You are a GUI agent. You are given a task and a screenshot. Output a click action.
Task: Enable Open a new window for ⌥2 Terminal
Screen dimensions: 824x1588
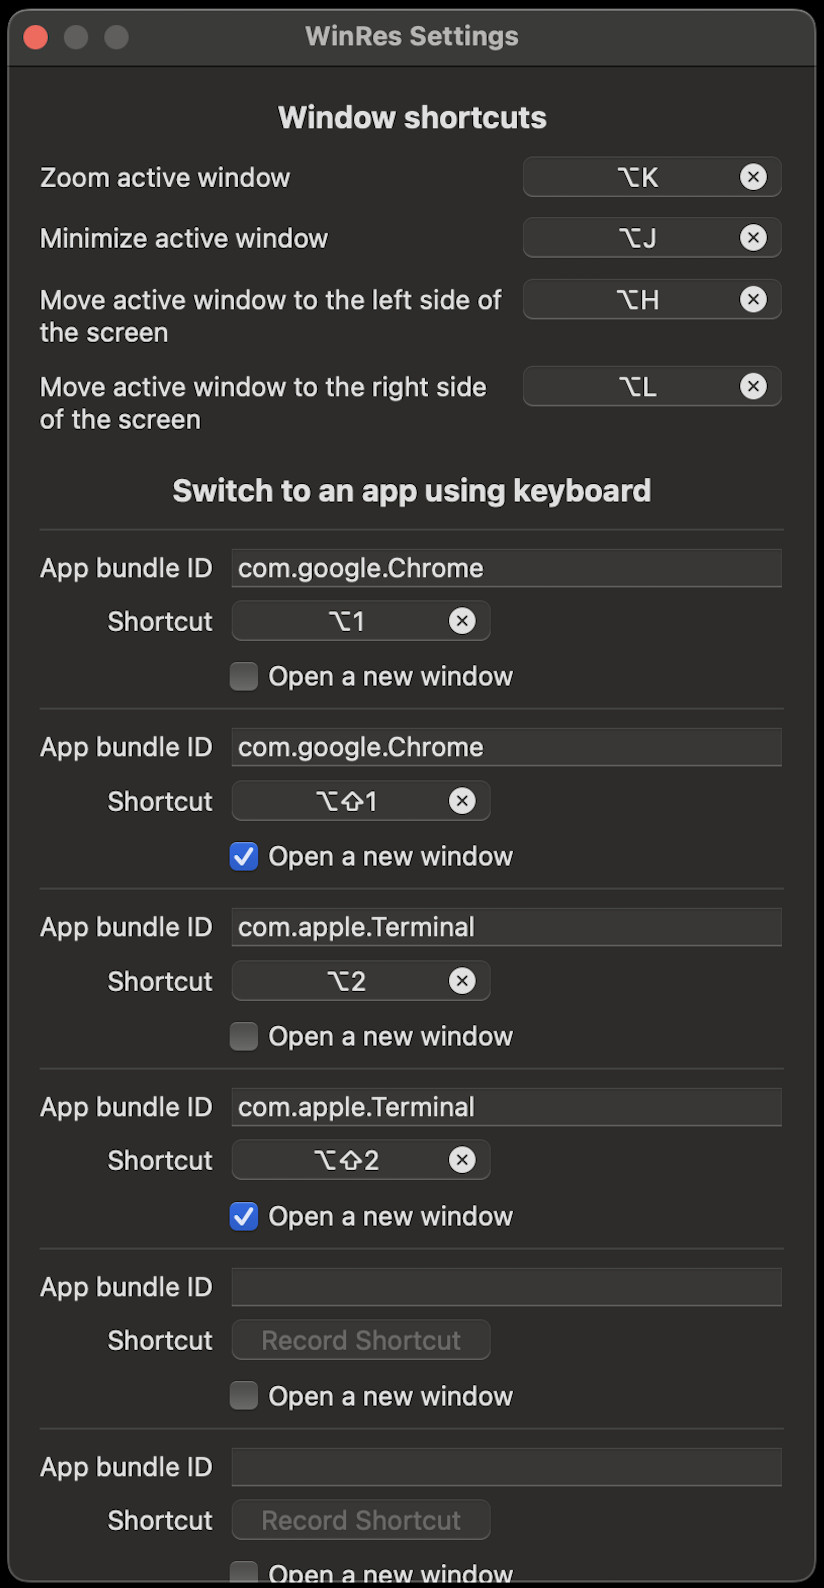(244, 1036)
